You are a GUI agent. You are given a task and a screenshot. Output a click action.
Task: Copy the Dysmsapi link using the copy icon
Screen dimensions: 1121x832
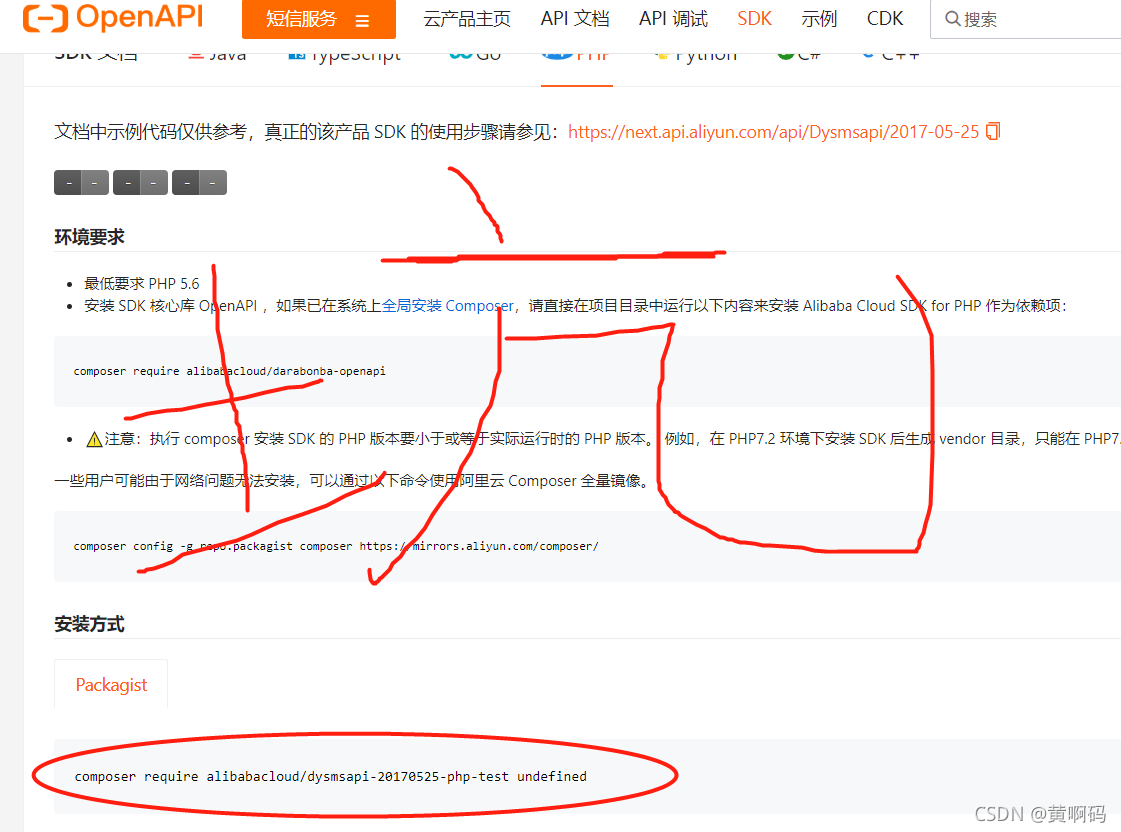click(x=993, y=132)
